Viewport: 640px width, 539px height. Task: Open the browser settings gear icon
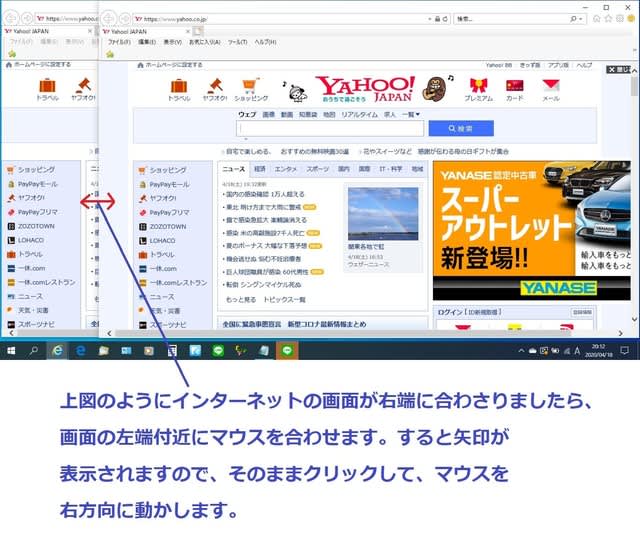coord(617,19)
